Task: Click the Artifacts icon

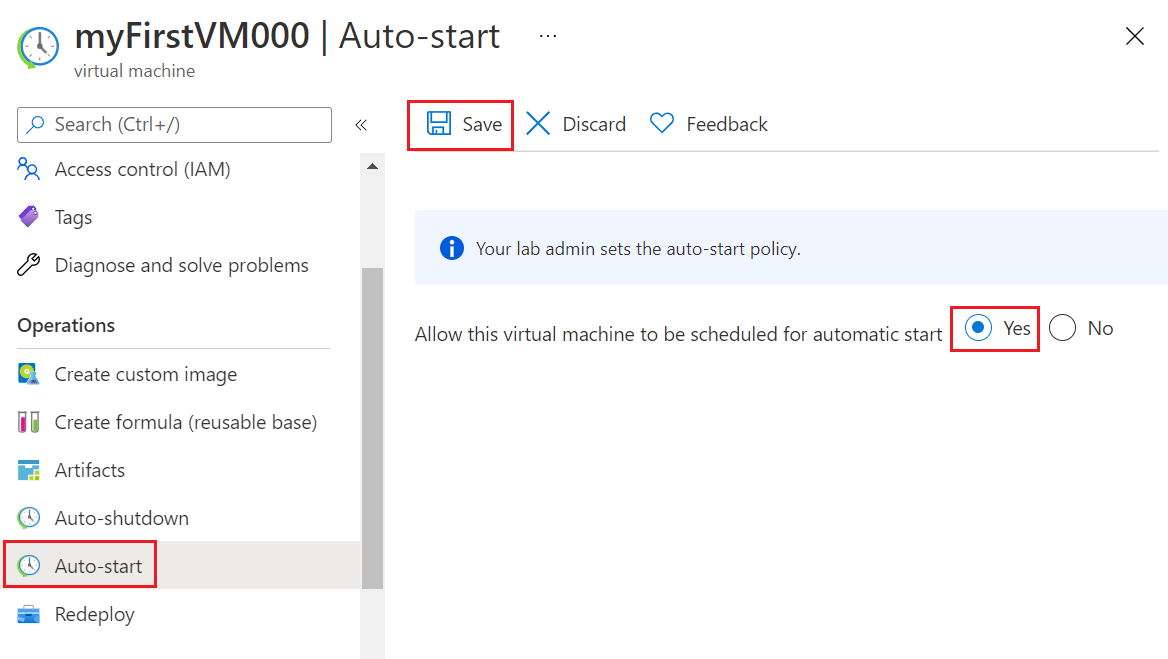Action: [x=28, y=470]
